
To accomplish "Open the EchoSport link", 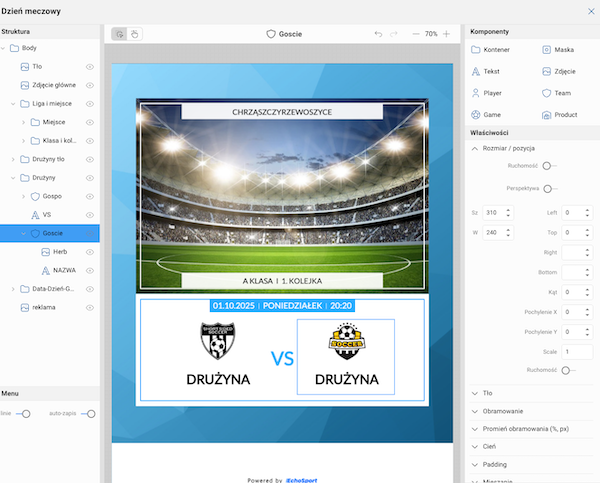I will 302,480.
